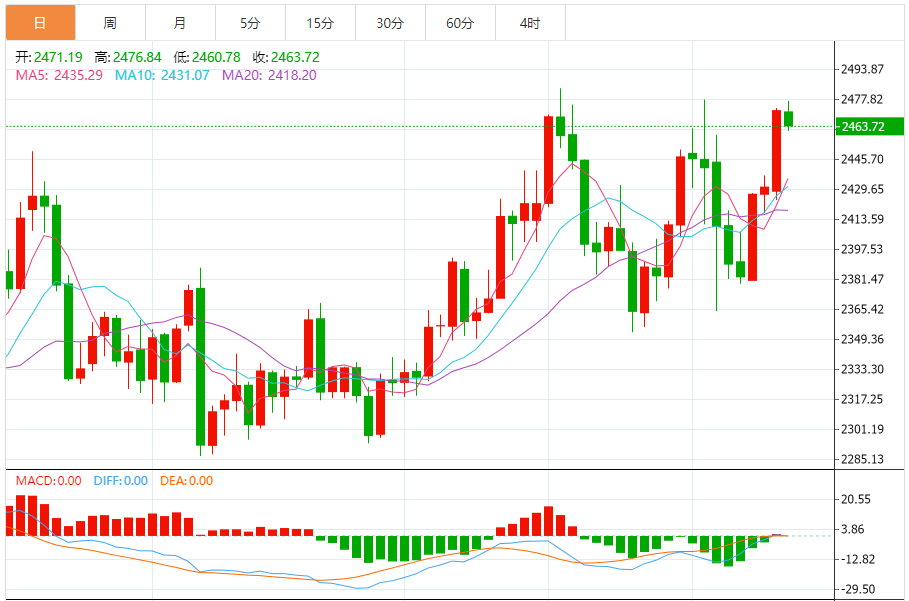909x601 pixels.
Task: Click the 2333.30 price axis label
Action: pos(863,369)
